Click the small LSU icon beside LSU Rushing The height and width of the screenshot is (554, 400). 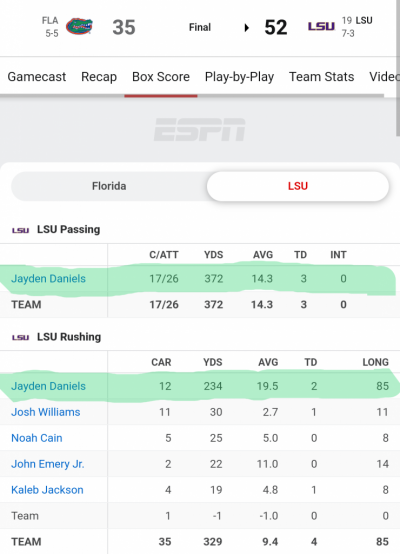click(x=20, y=337)
